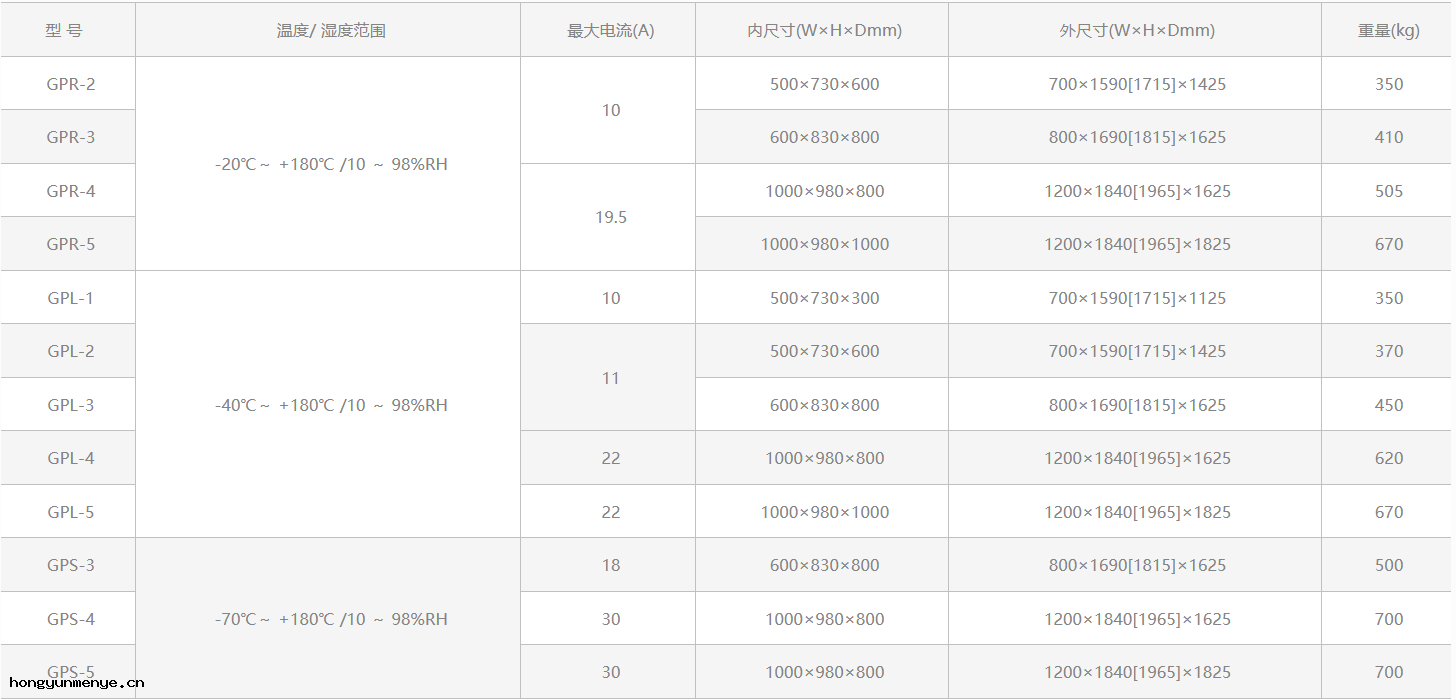Select the 505 weight cell
Viewport: 1456px width, 699px height.
pyautogui.click(x=1388, y=191)
